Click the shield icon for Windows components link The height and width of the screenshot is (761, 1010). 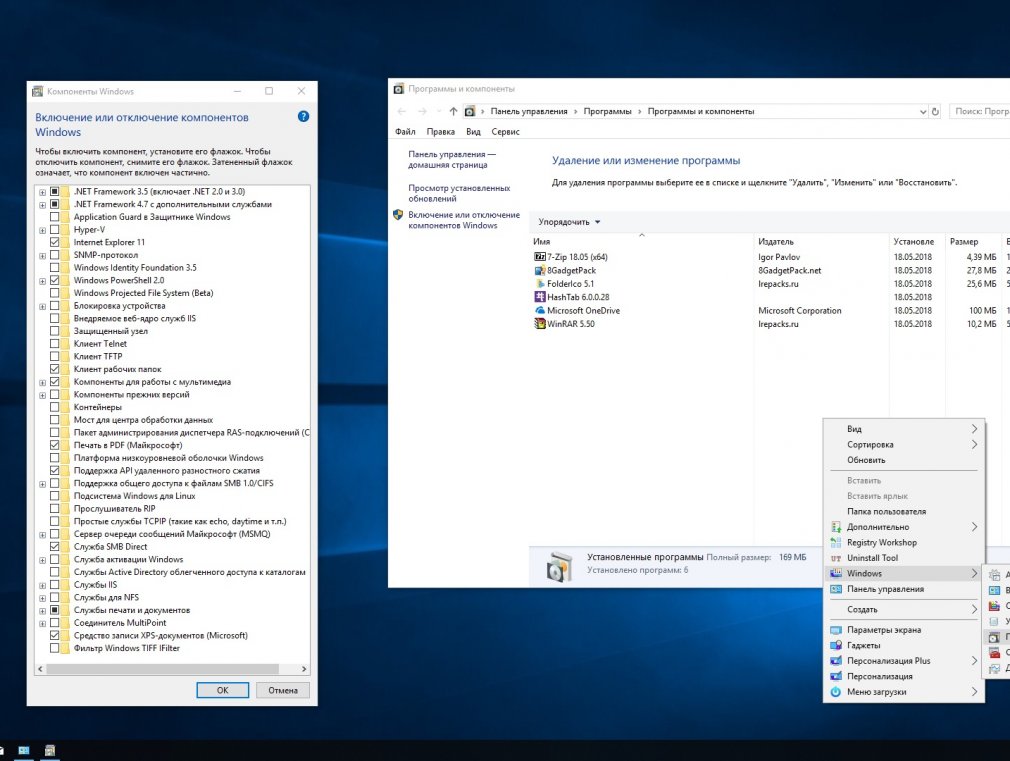[x=398, y=215]
